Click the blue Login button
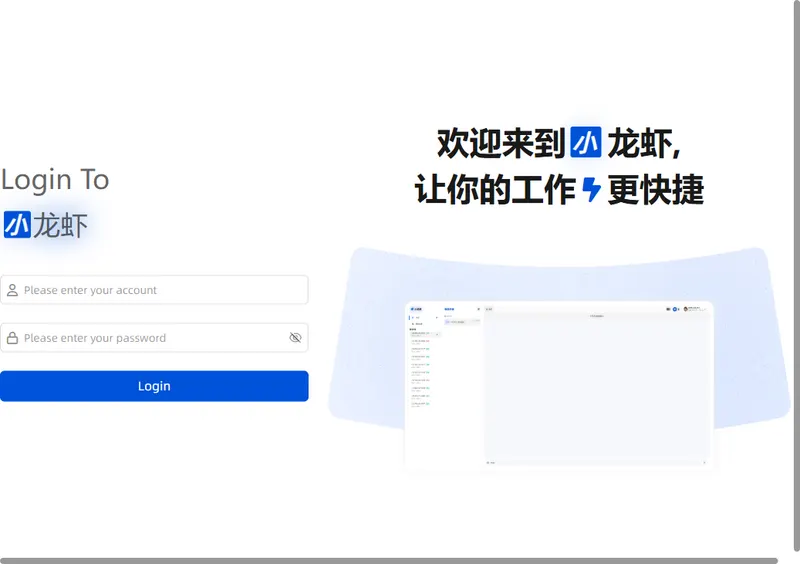 point(154,386)
